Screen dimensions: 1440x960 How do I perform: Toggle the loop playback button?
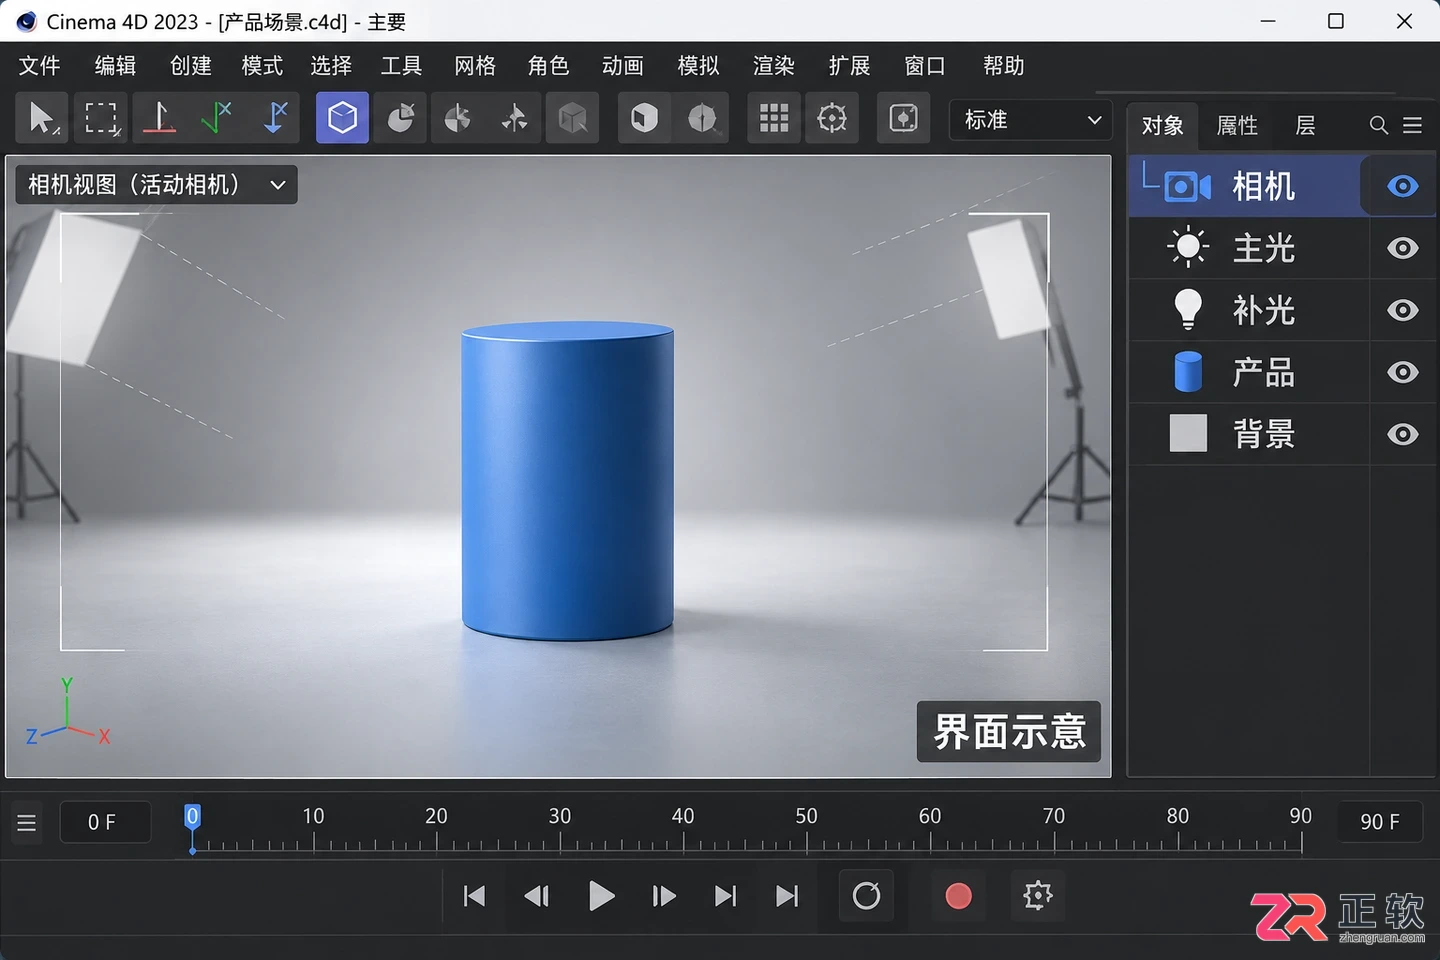pyautogui.click(x=866, y=895)
